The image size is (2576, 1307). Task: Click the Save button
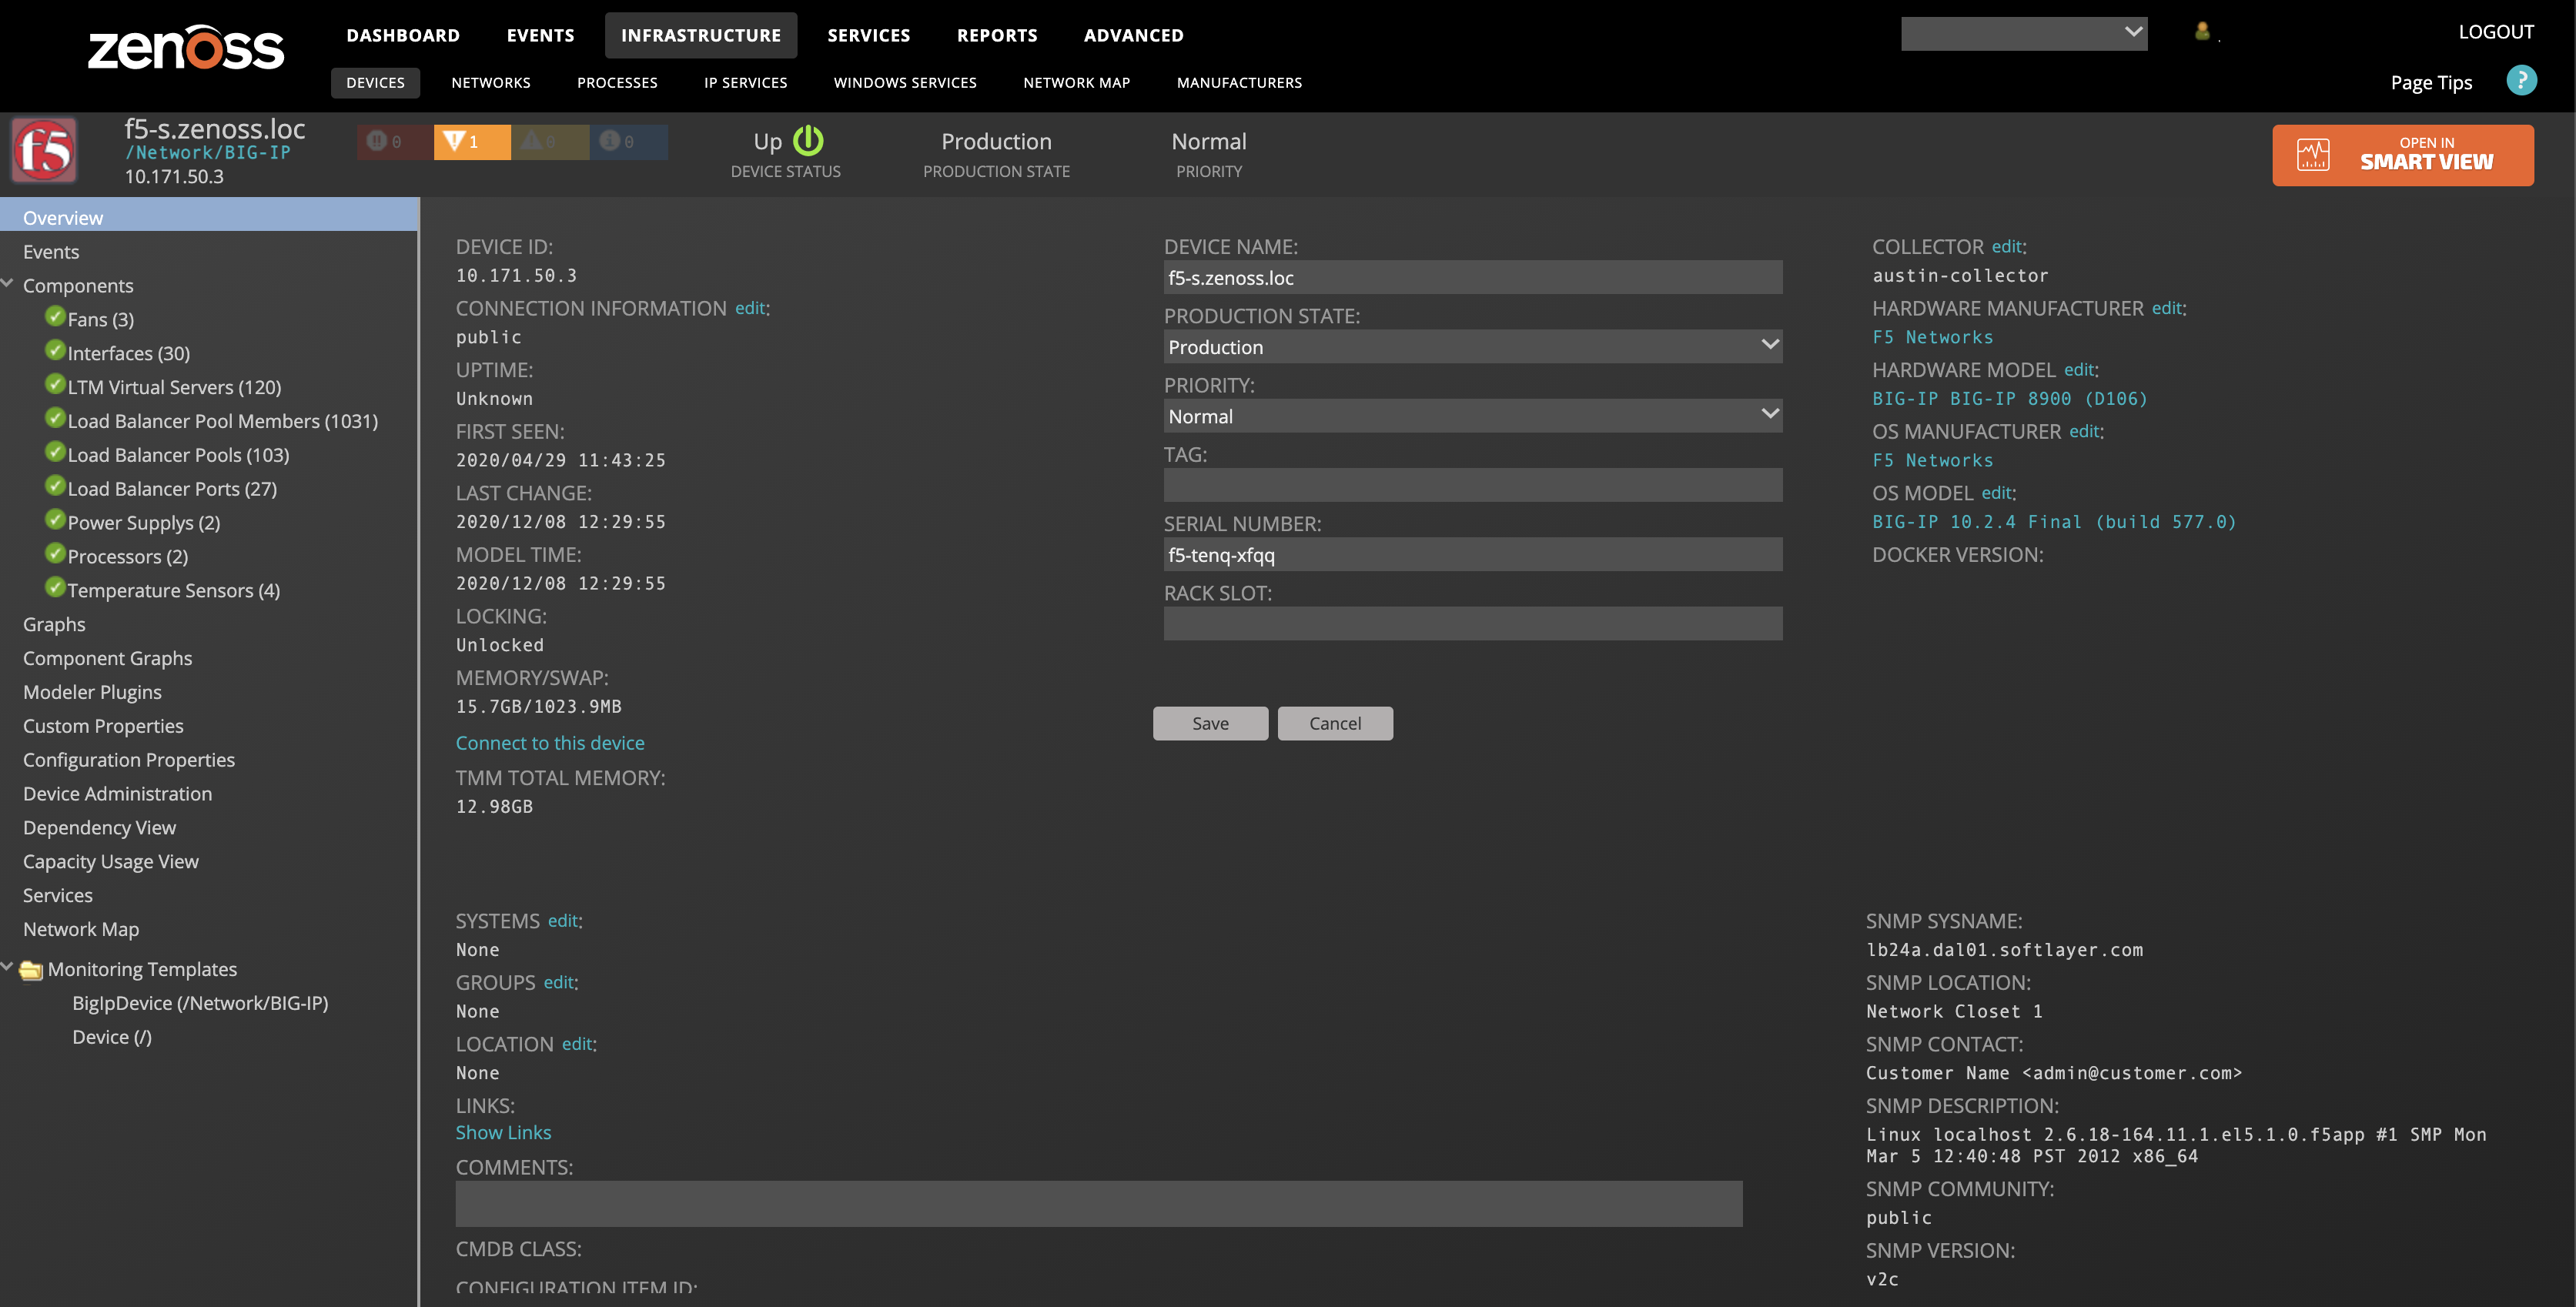pos(1210,723)
